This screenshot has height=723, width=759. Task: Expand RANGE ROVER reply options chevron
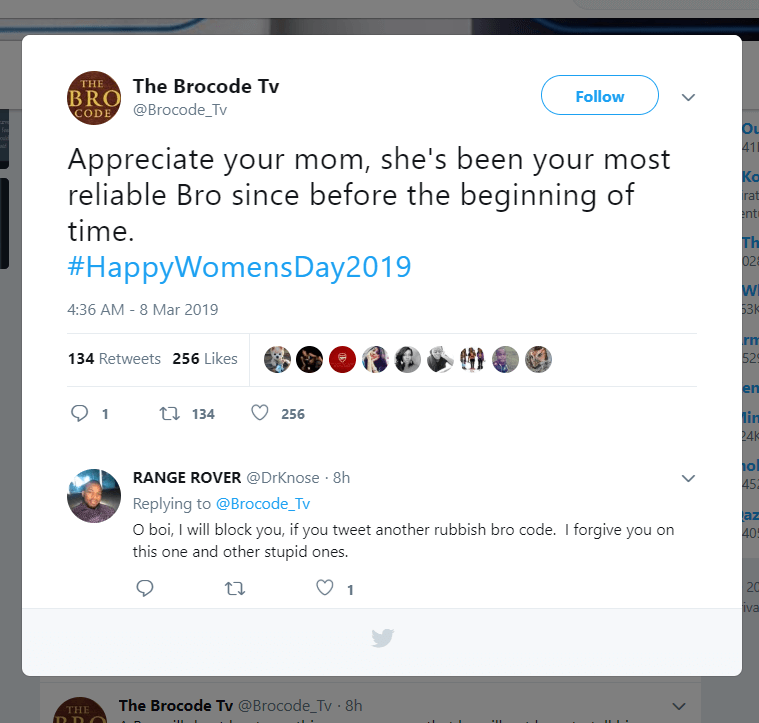pos(688,478)
